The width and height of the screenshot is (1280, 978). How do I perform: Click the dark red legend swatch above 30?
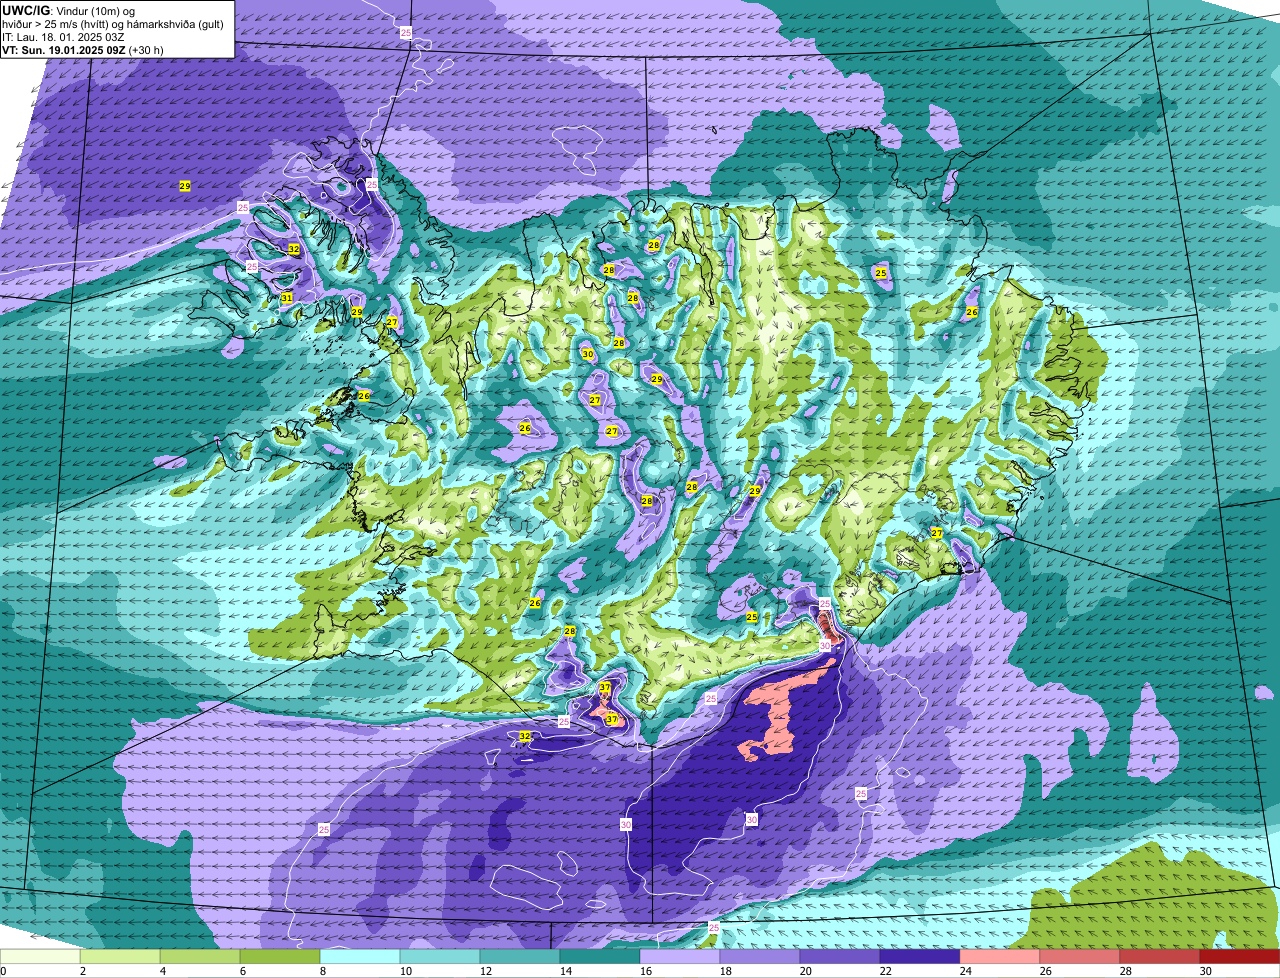[1240, 956]
